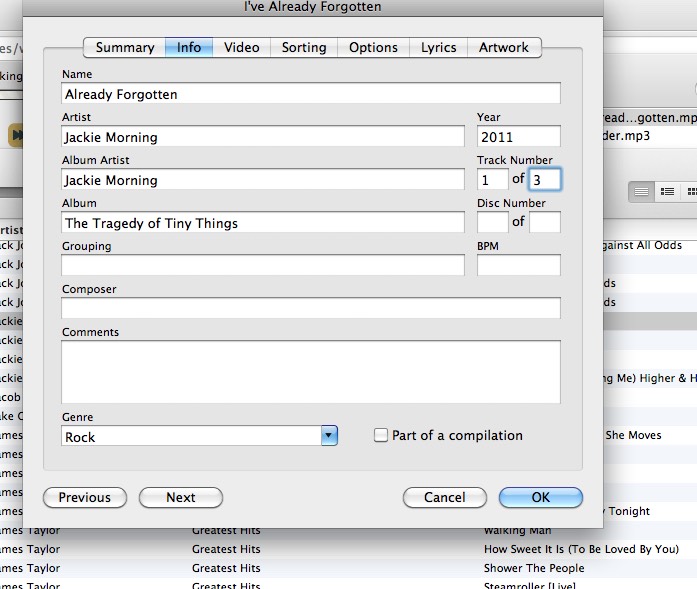Switch to the Lyrics tab
Viewport: 697px width, 589px height.
point(439,48)
